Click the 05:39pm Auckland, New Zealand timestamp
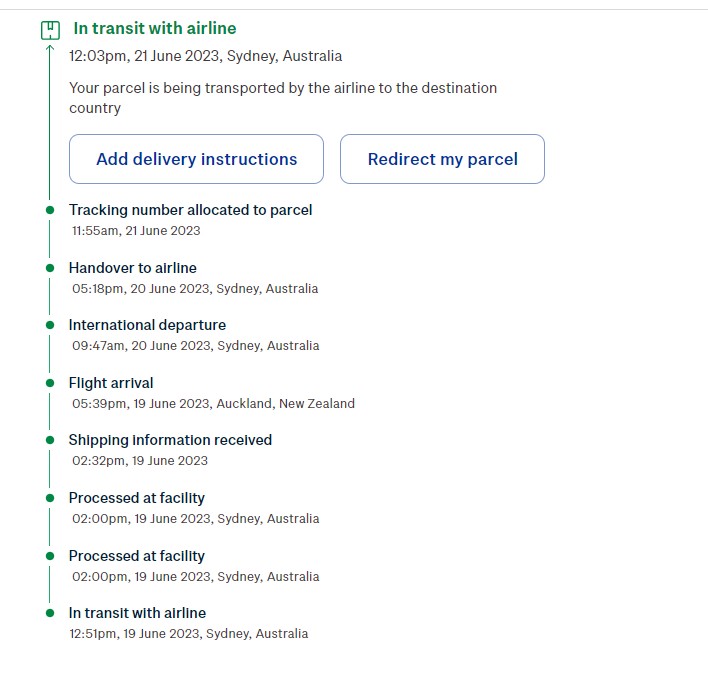Screen dimensions: 708x677 tap(213, 404)
